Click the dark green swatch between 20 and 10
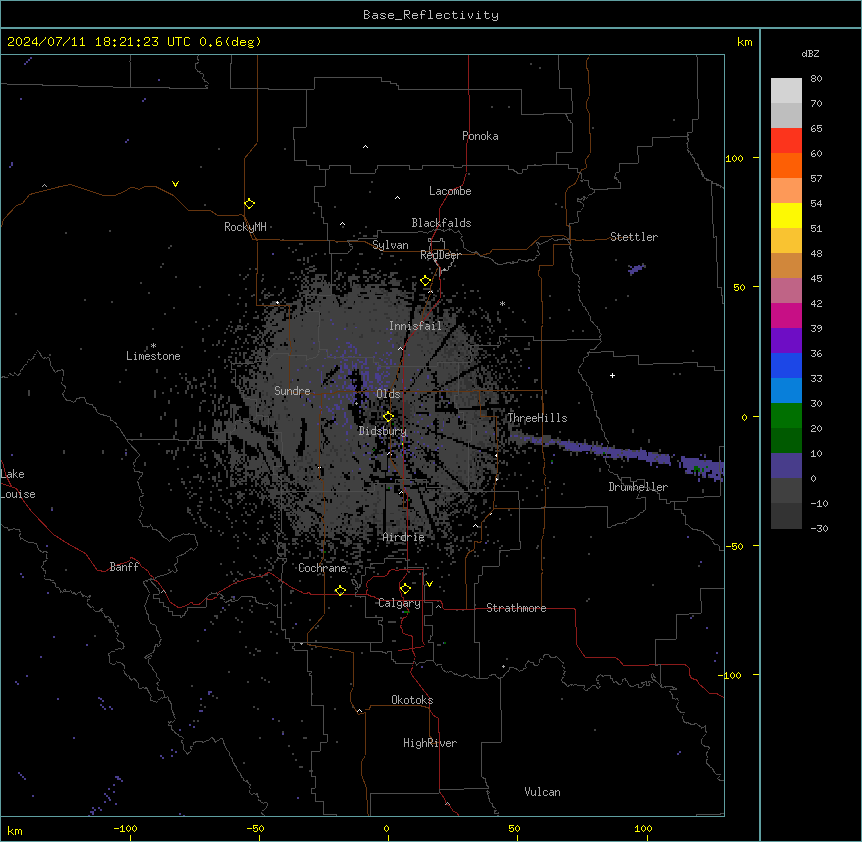This screenshot has width=862, height=842. click(786, 441)
